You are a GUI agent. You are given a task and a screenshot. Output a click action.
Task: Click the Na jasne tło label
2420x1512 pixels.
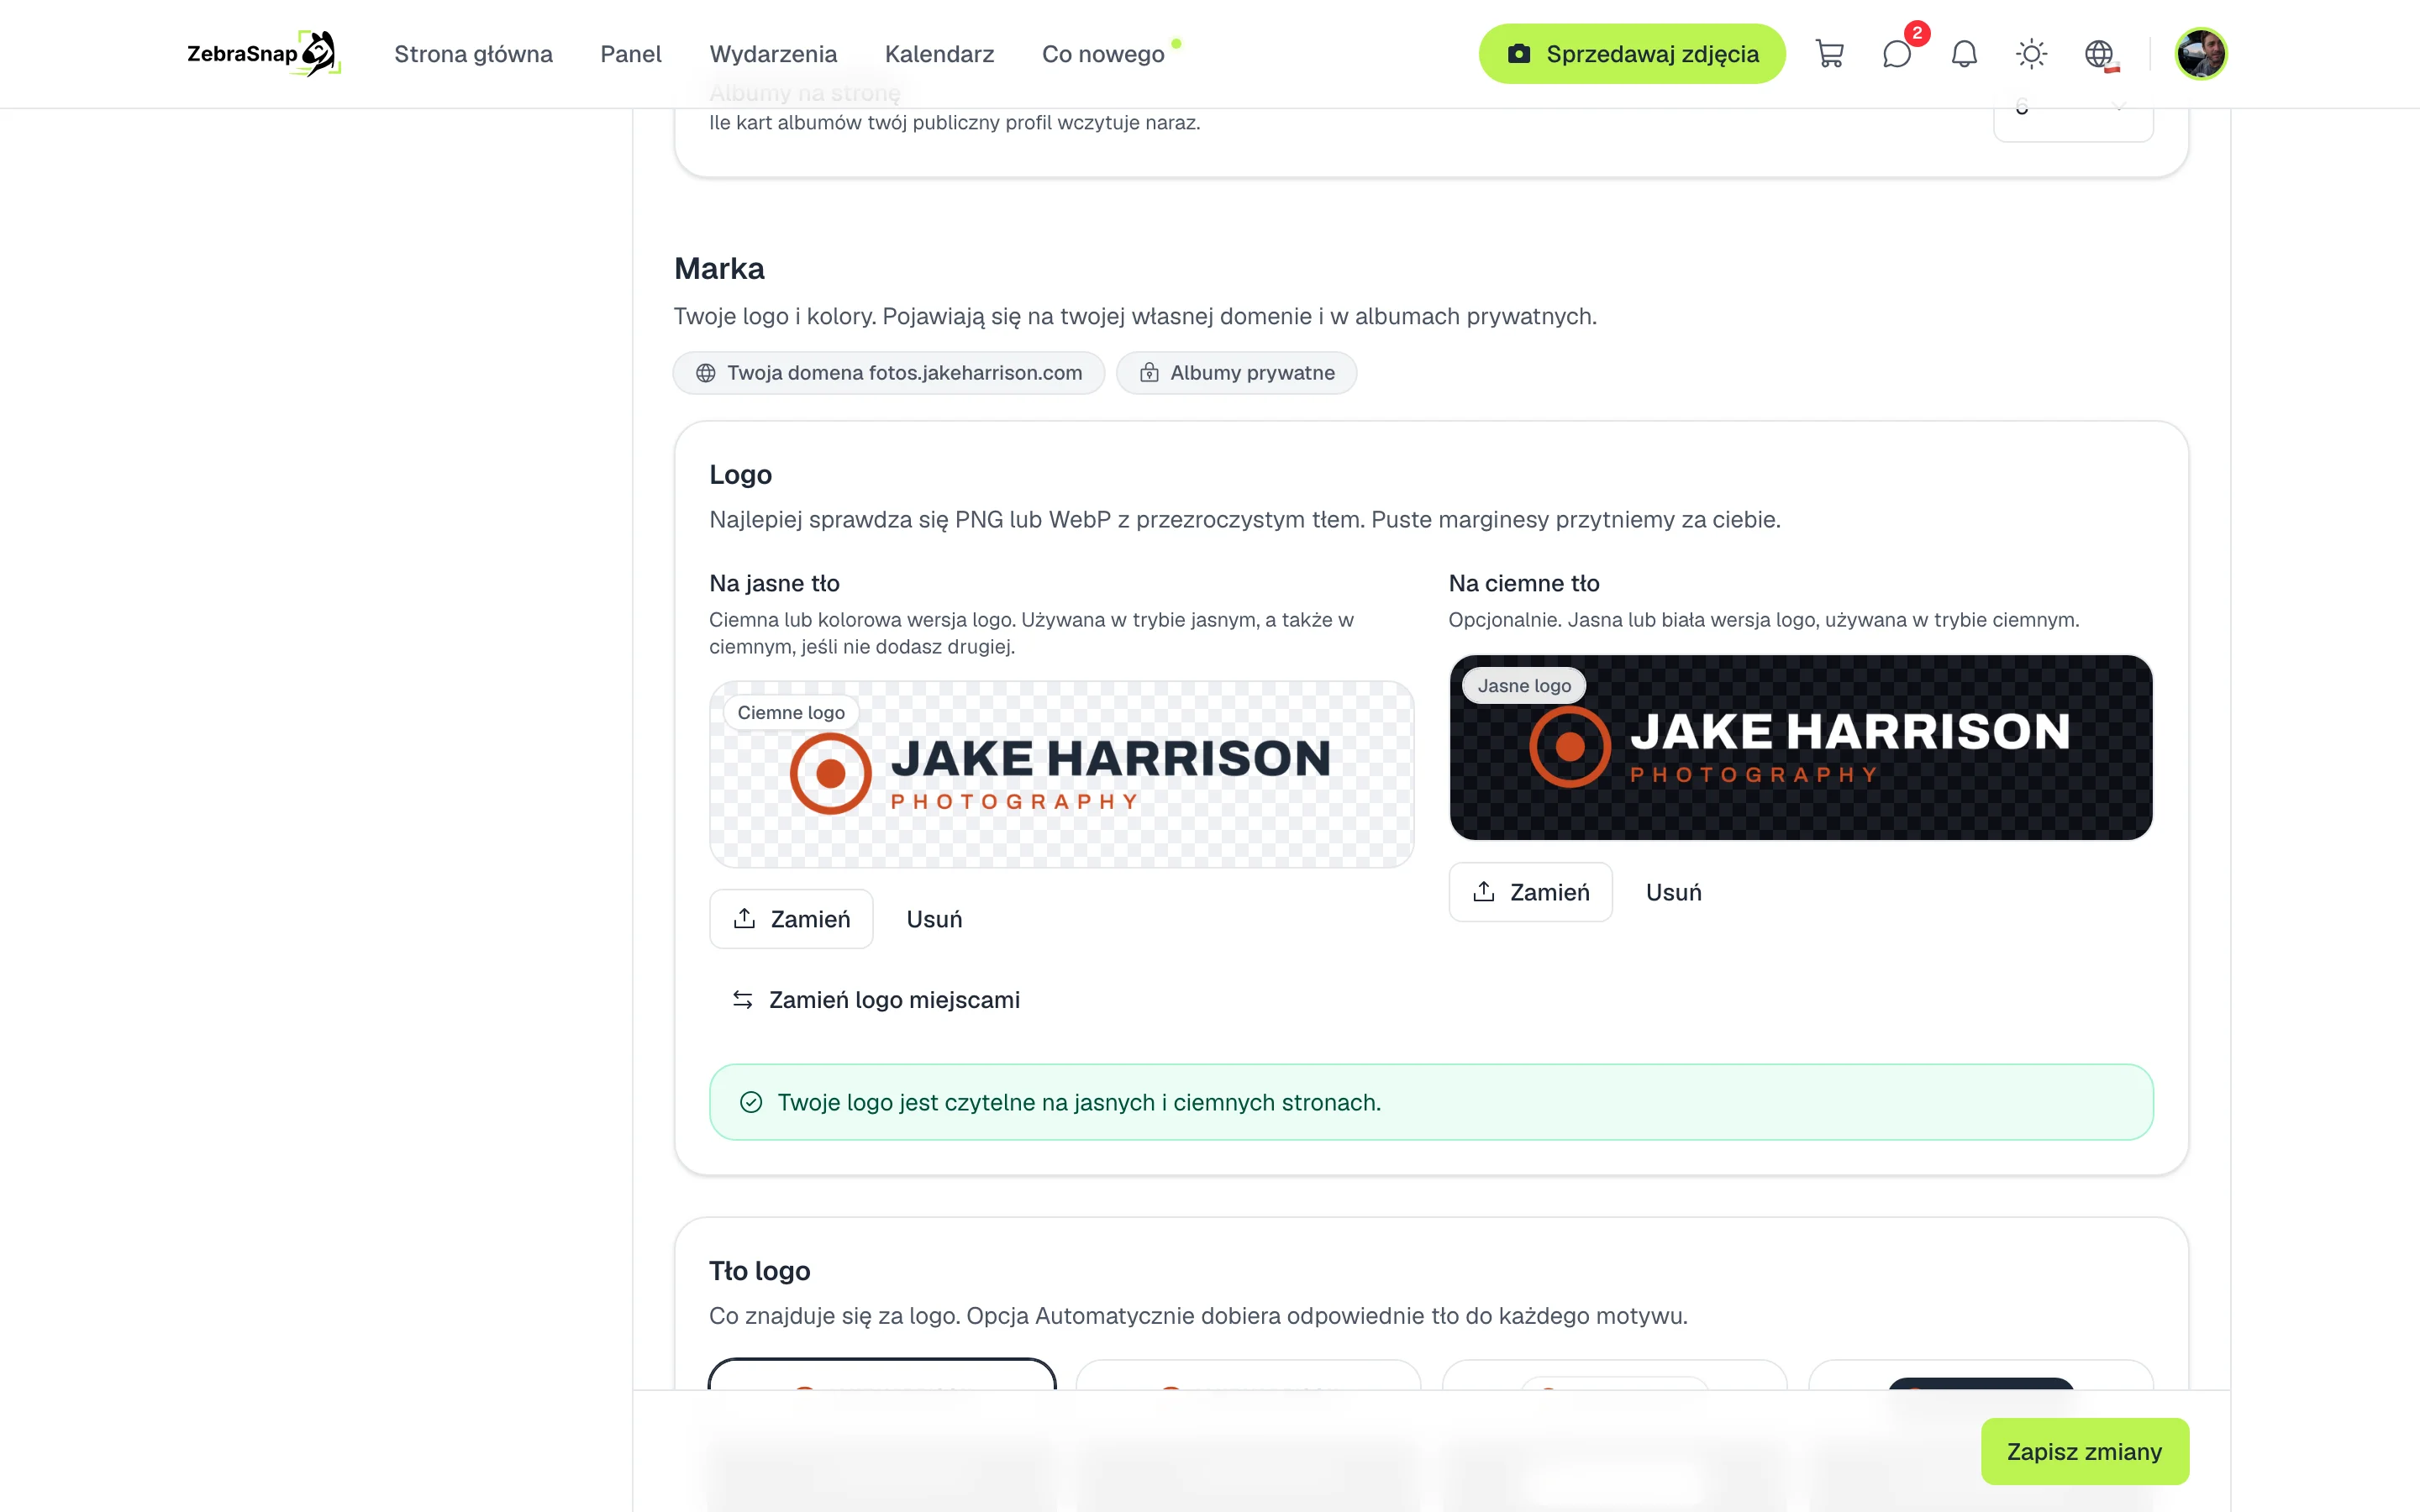click(x=774, y=583)
